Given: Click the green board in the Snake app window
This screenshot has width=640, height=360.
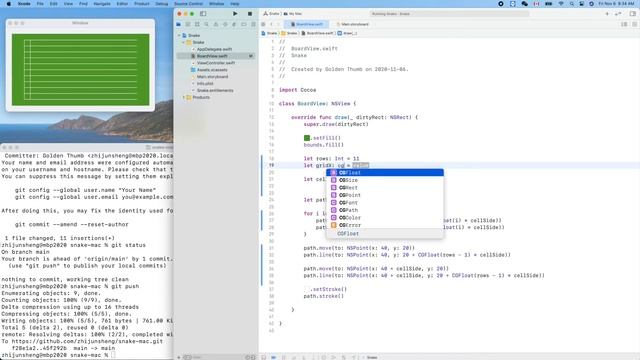Looking at the screenshot, I should click(x=80, y=70).
